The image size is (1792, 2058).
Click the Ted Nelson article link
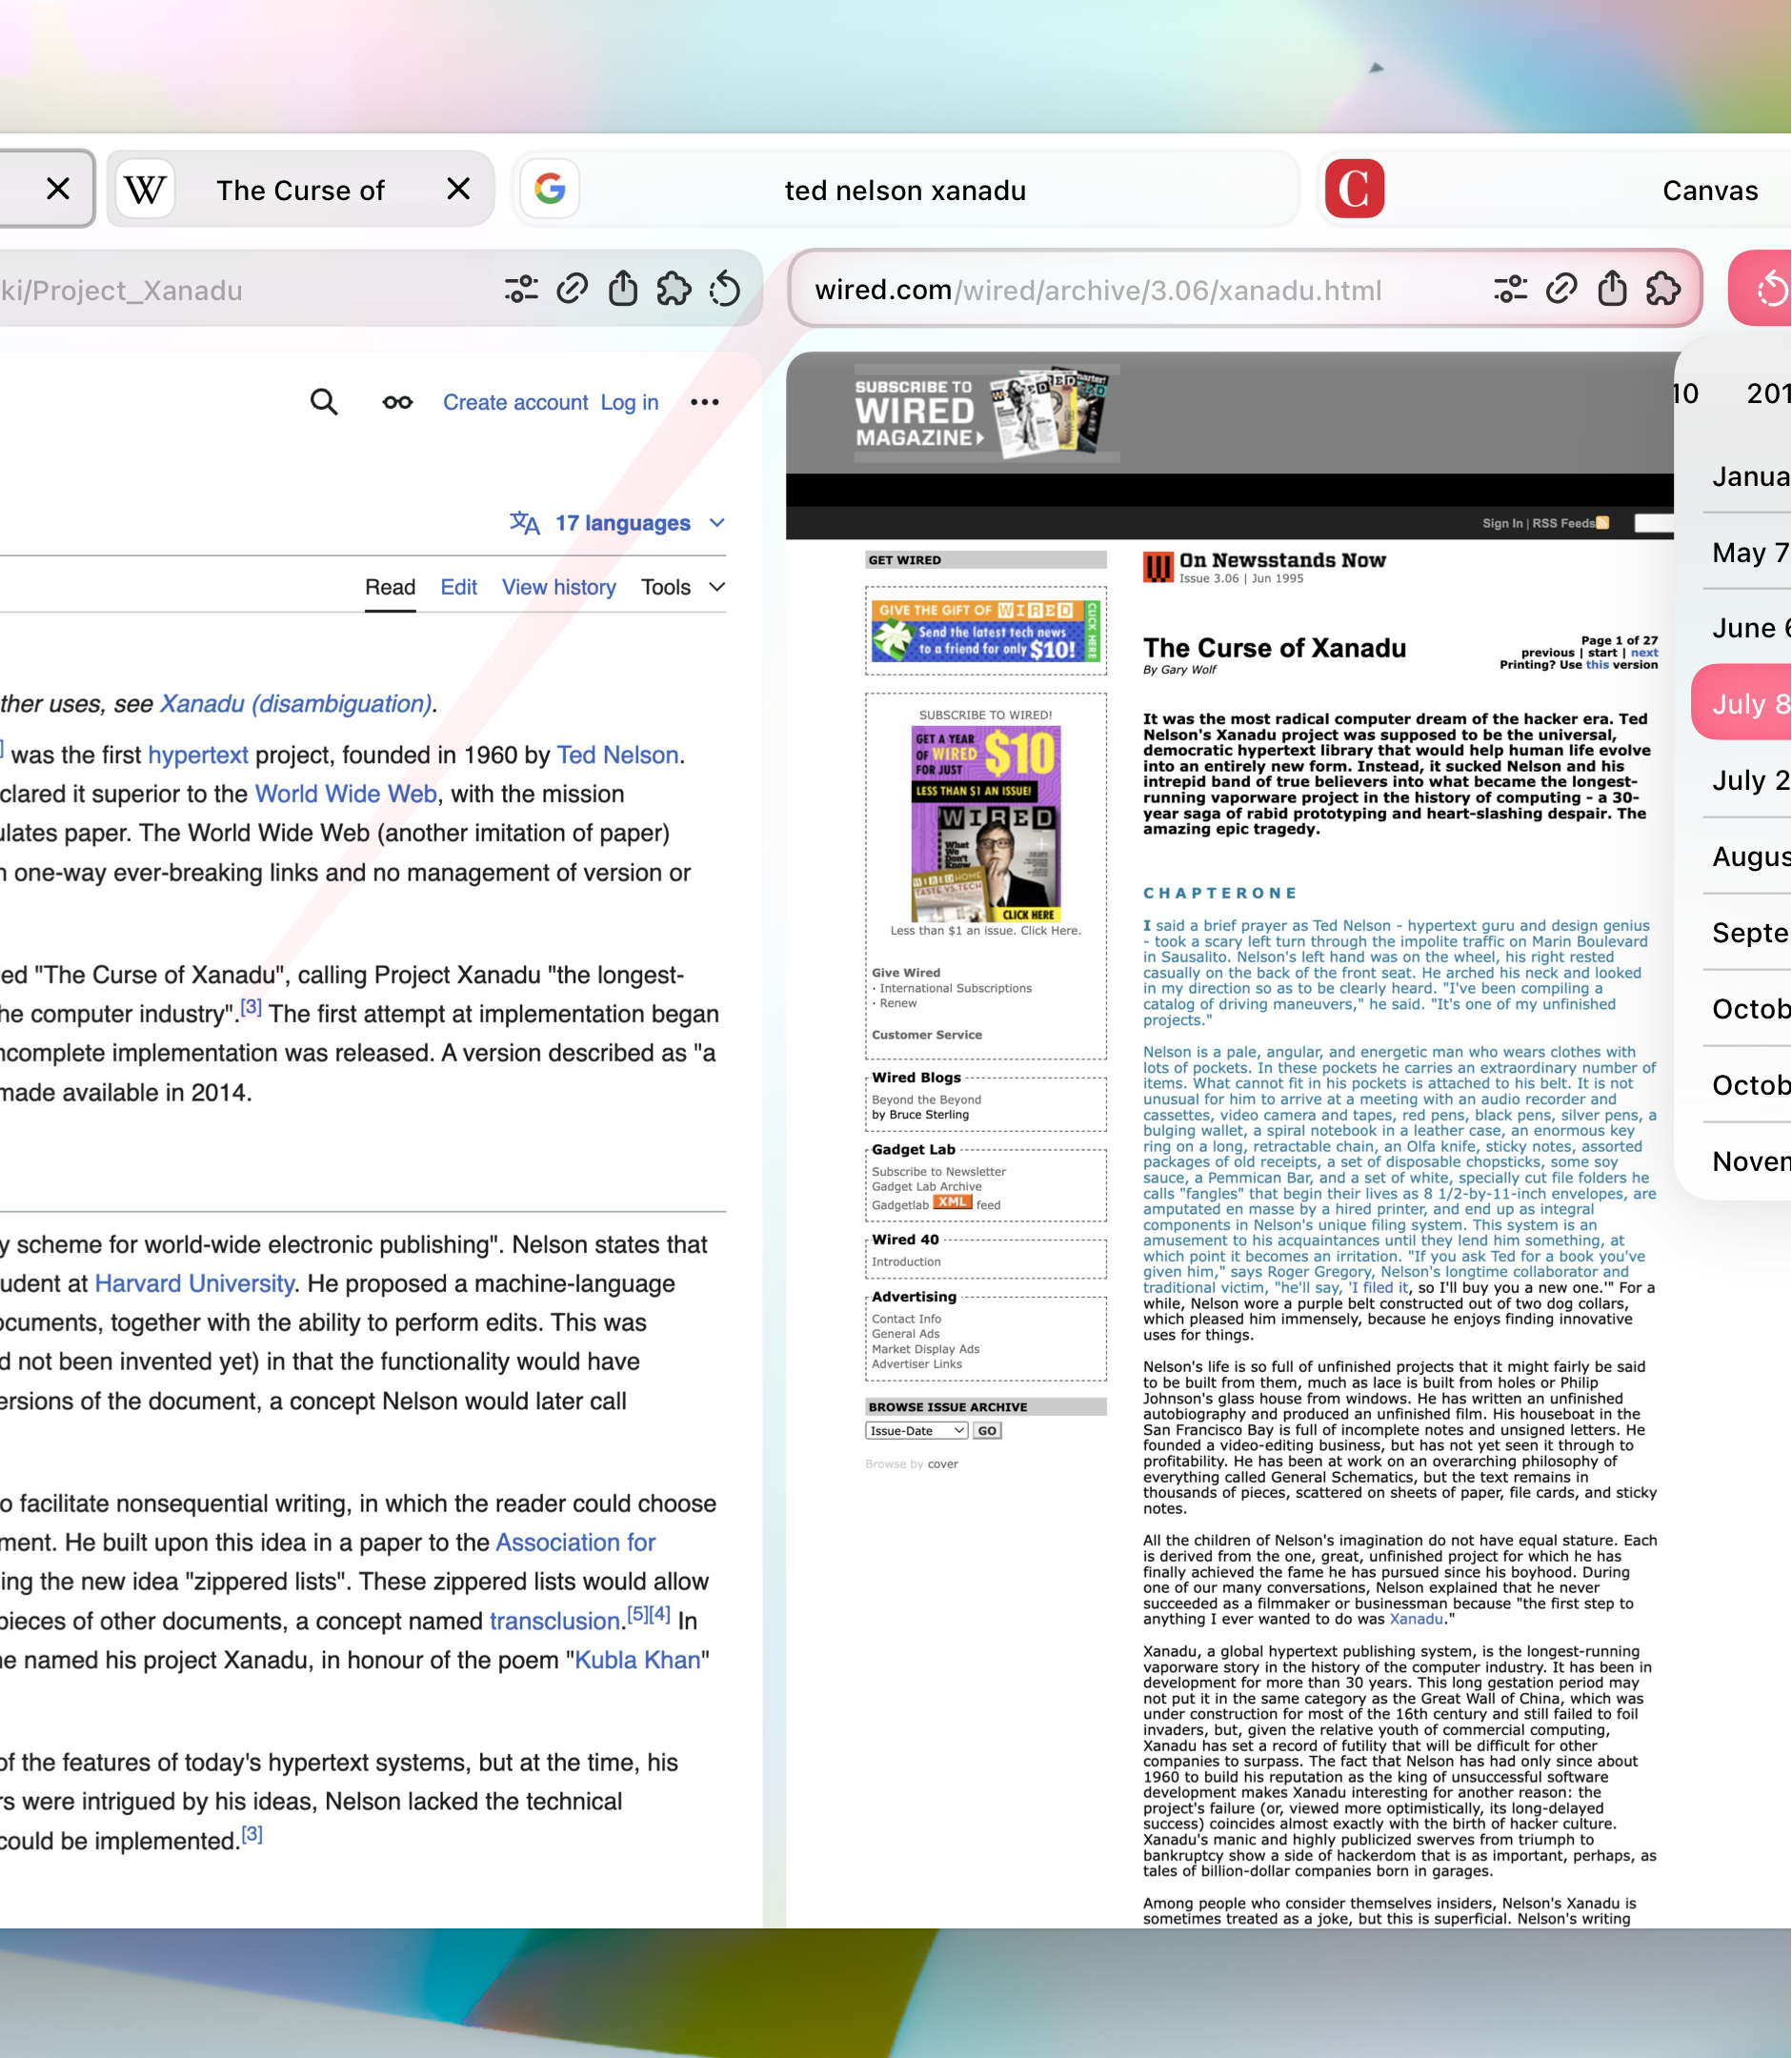click(617, 755)
